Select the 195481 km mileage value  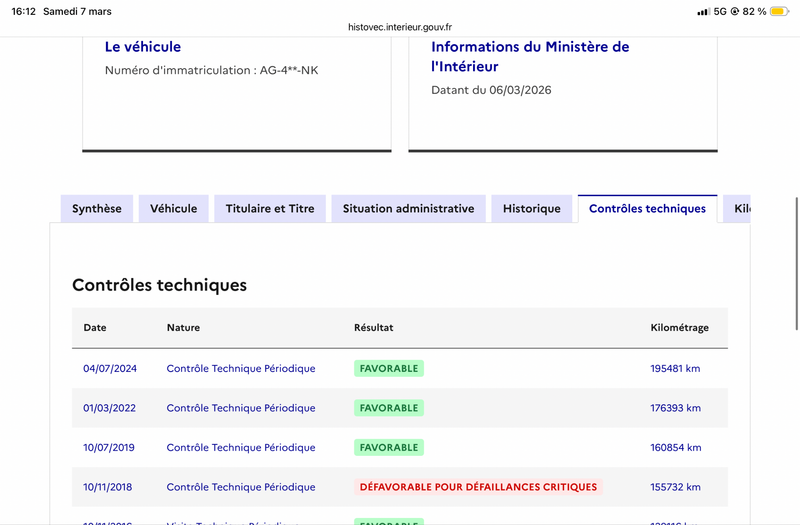tap(675, 368)
